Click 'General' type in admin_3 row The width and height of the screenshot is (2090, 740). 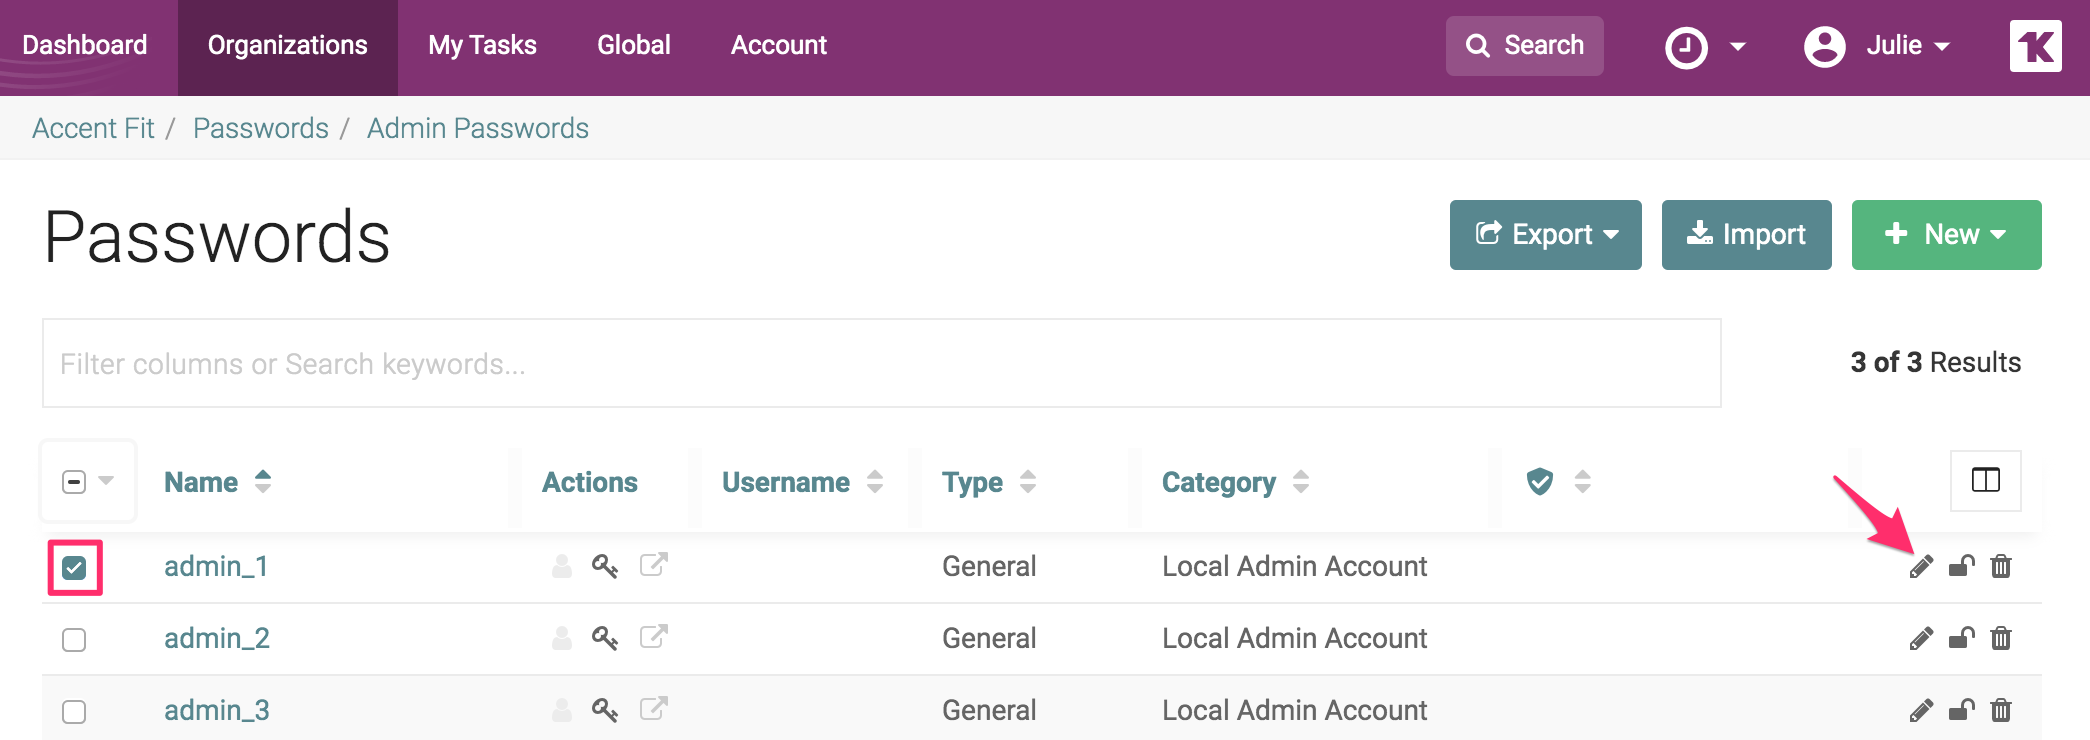click(x=989, y=710)
